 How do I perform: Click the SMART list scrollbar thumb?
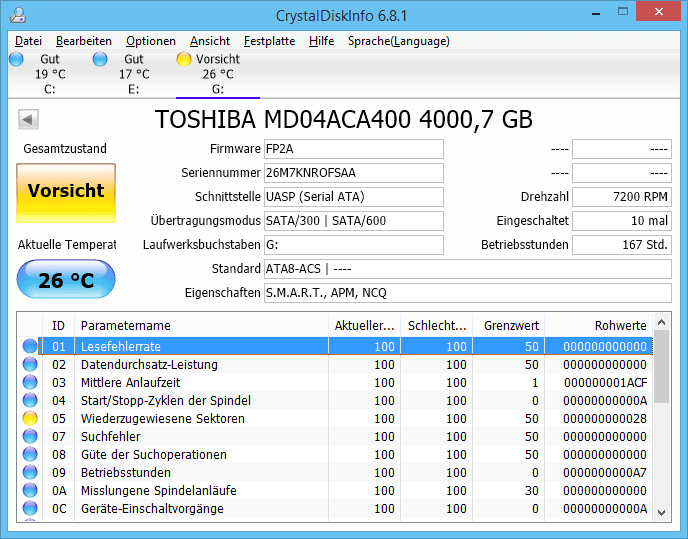[662, 367]
